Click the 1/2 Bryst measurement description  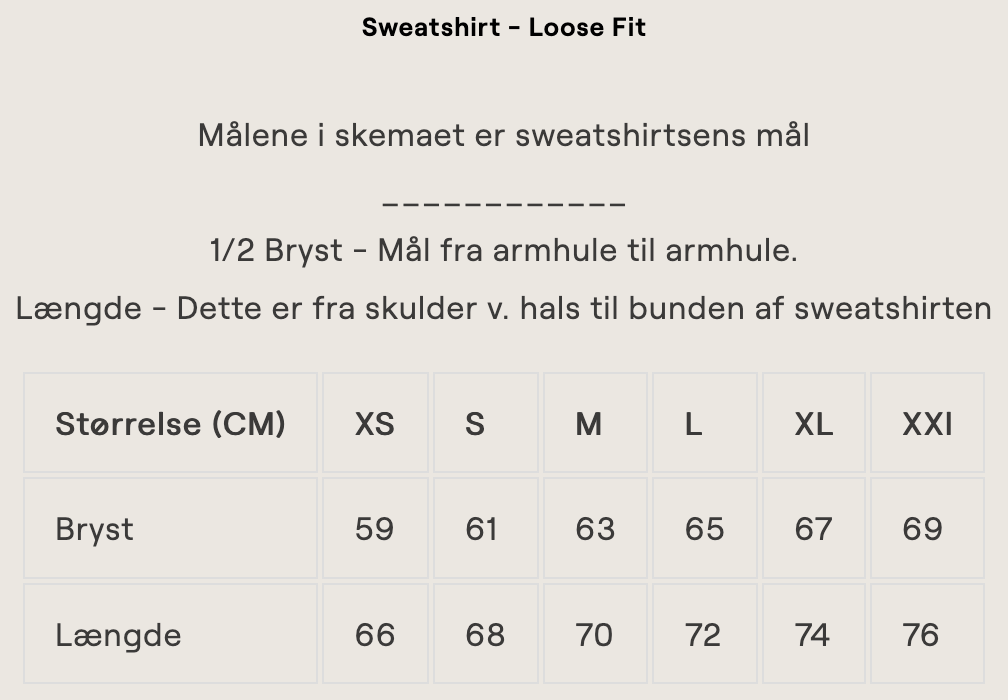tap(504, 250)
